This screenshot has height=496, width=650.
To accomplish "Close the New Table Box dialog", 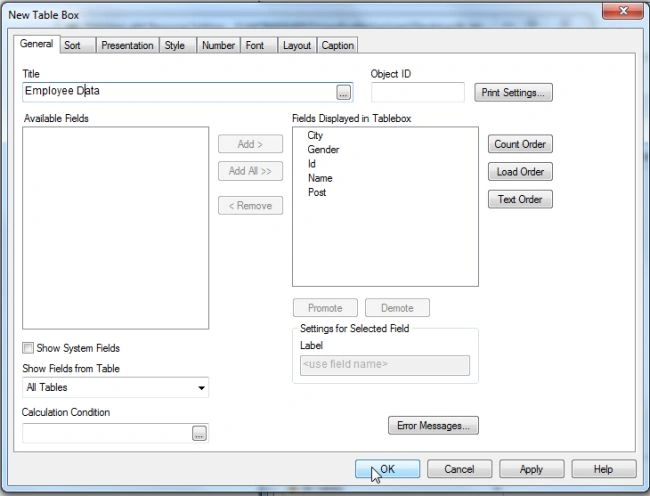I will [623, 11].
